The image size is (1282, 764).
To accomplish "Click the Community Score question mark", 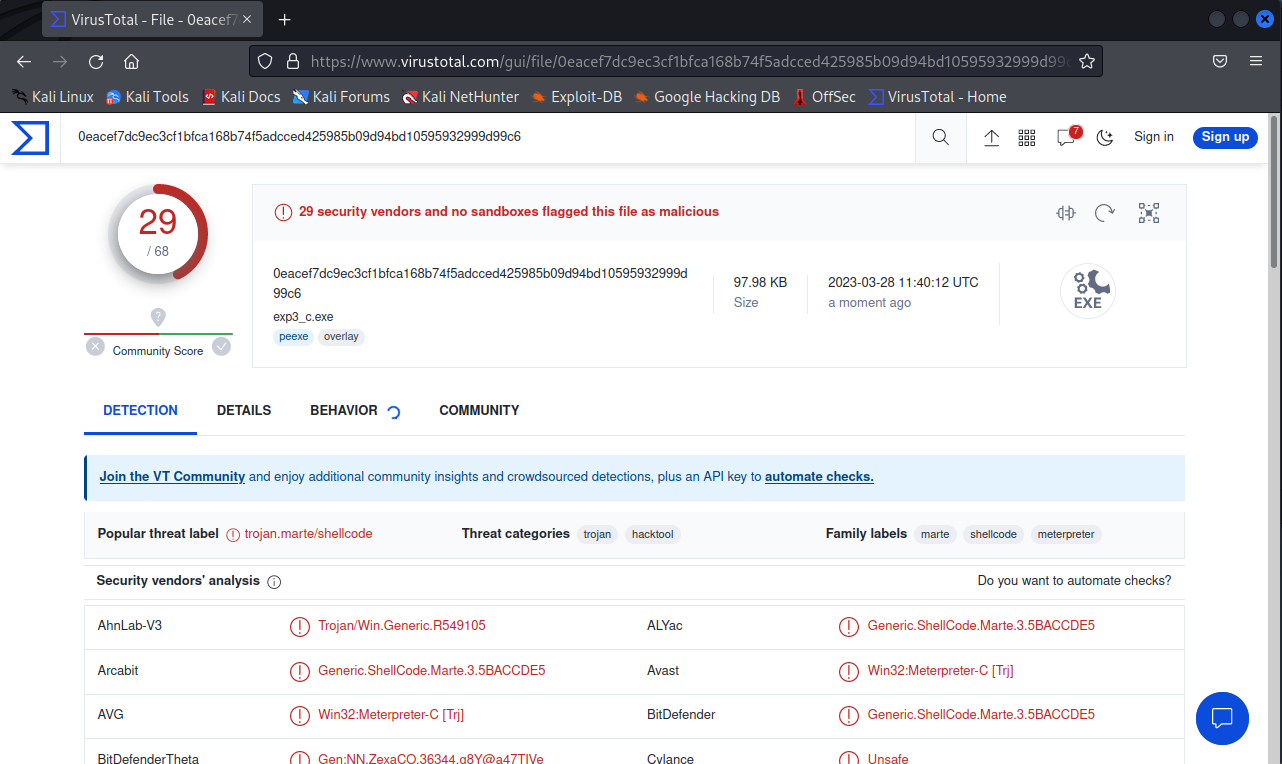I will point(158,317).
